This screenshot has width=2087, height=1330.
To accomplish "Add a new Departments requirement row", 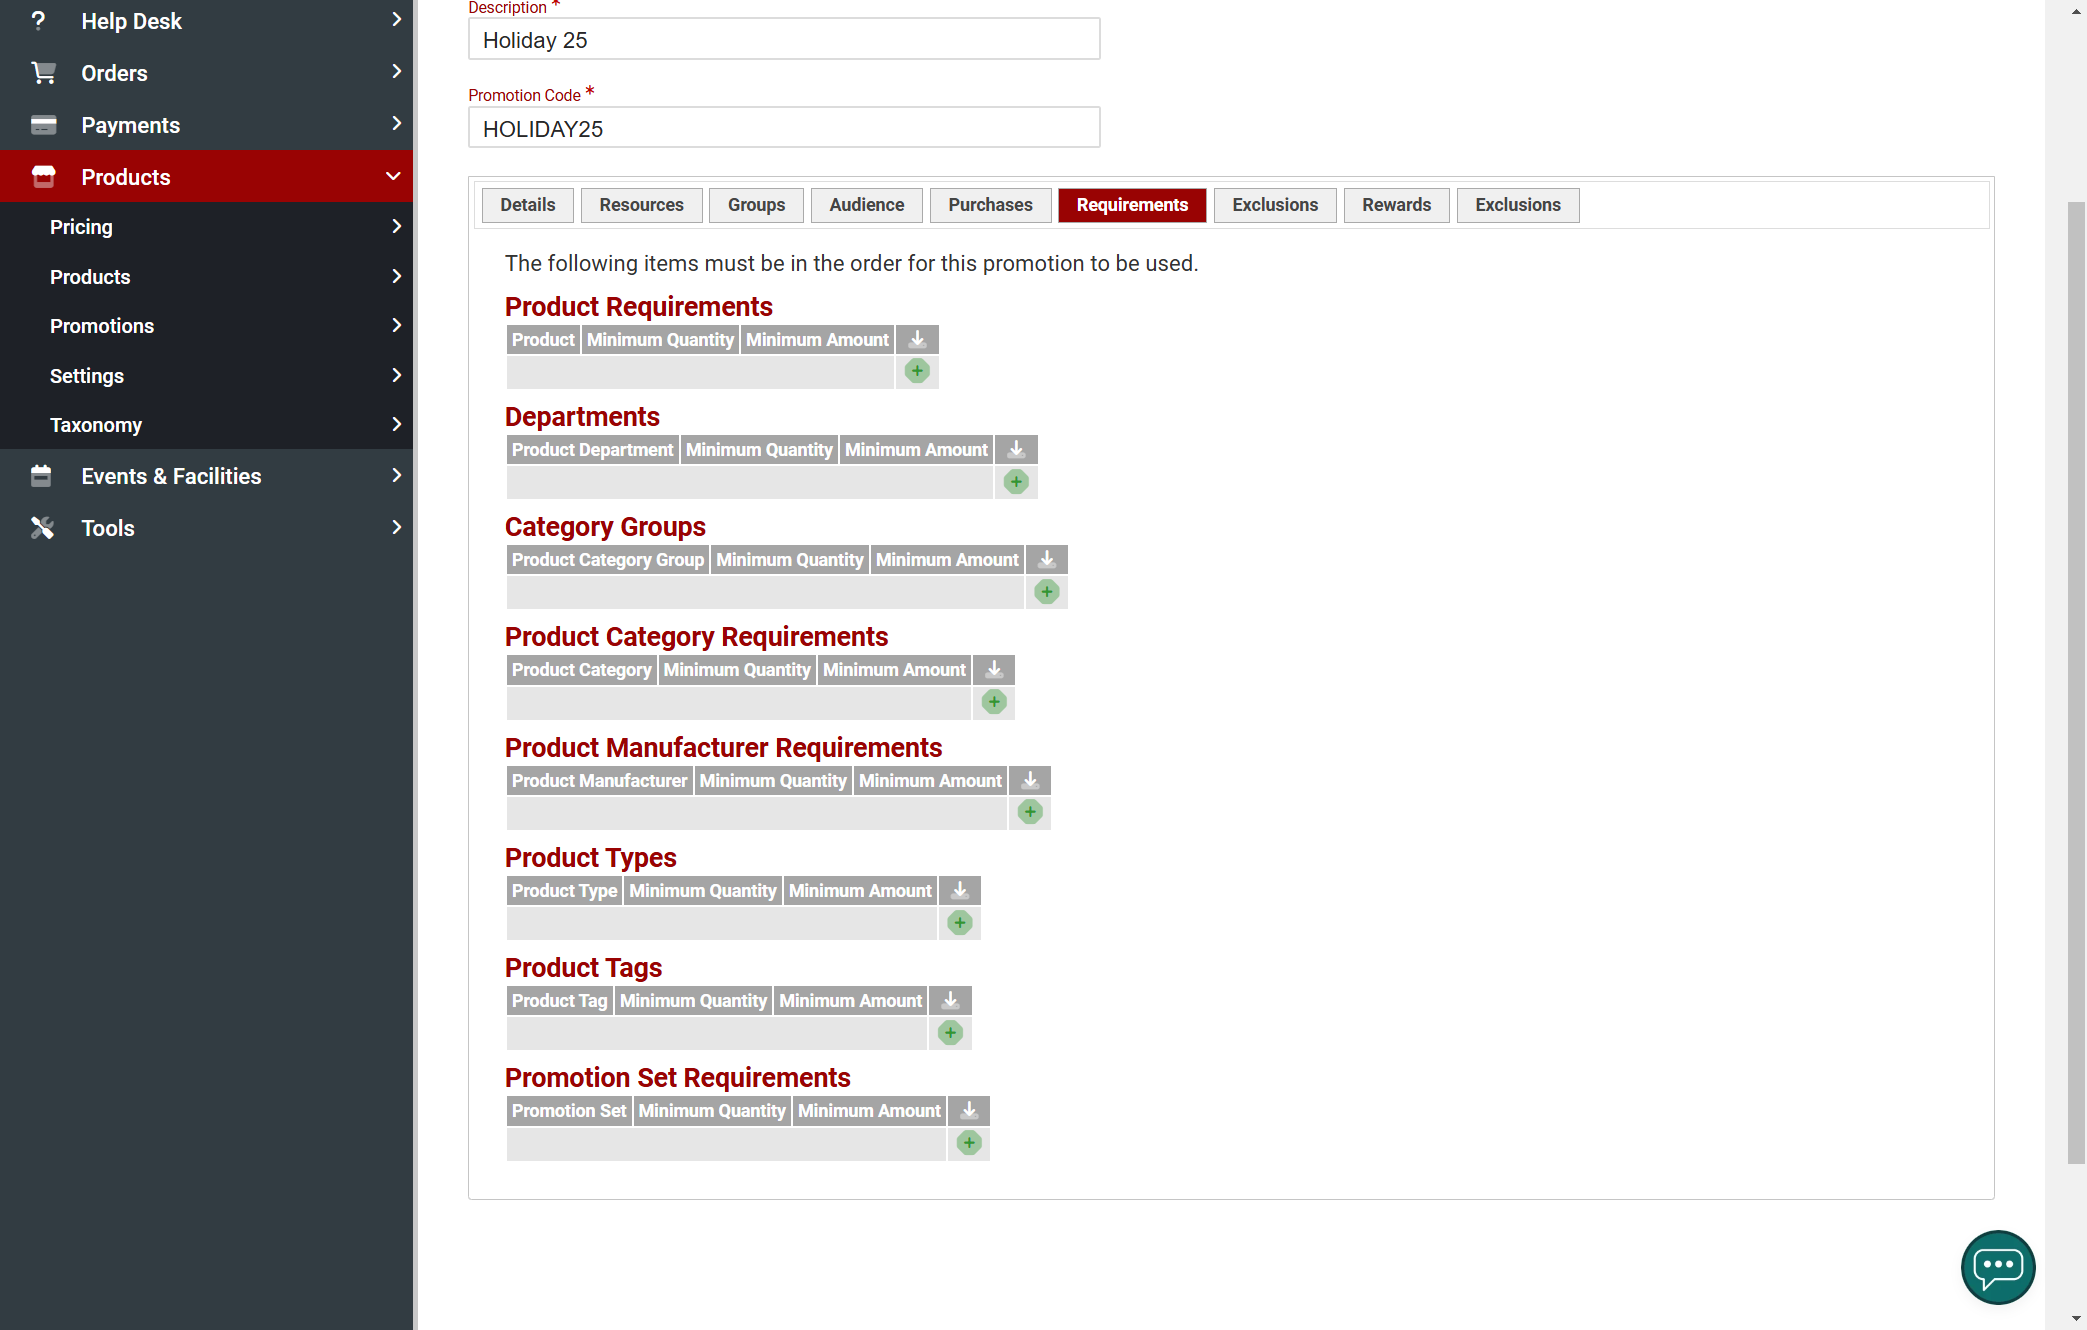I will 1016,482.
